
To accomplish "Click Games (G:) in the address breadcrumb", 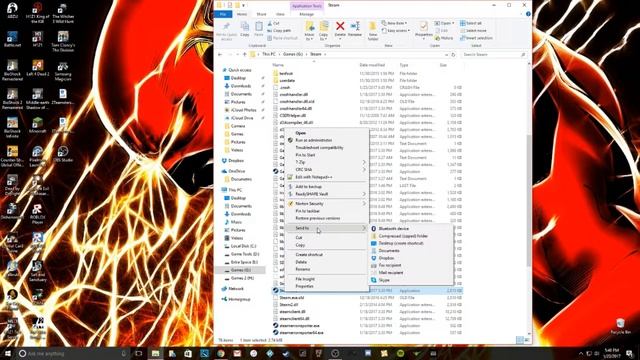I will pyautogui.click(x=293, y=54).
